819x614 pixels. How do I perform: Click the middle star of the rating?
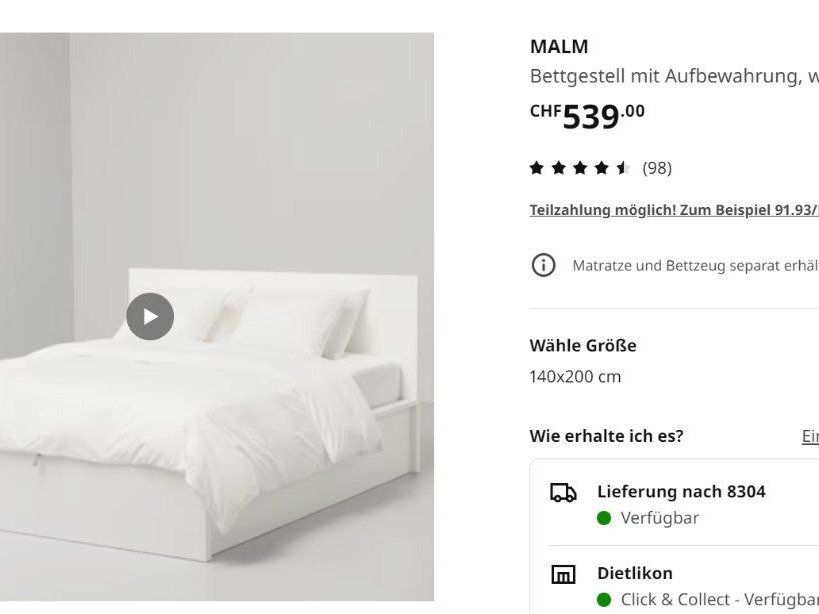pyautogui.click(x=581, y=167)
